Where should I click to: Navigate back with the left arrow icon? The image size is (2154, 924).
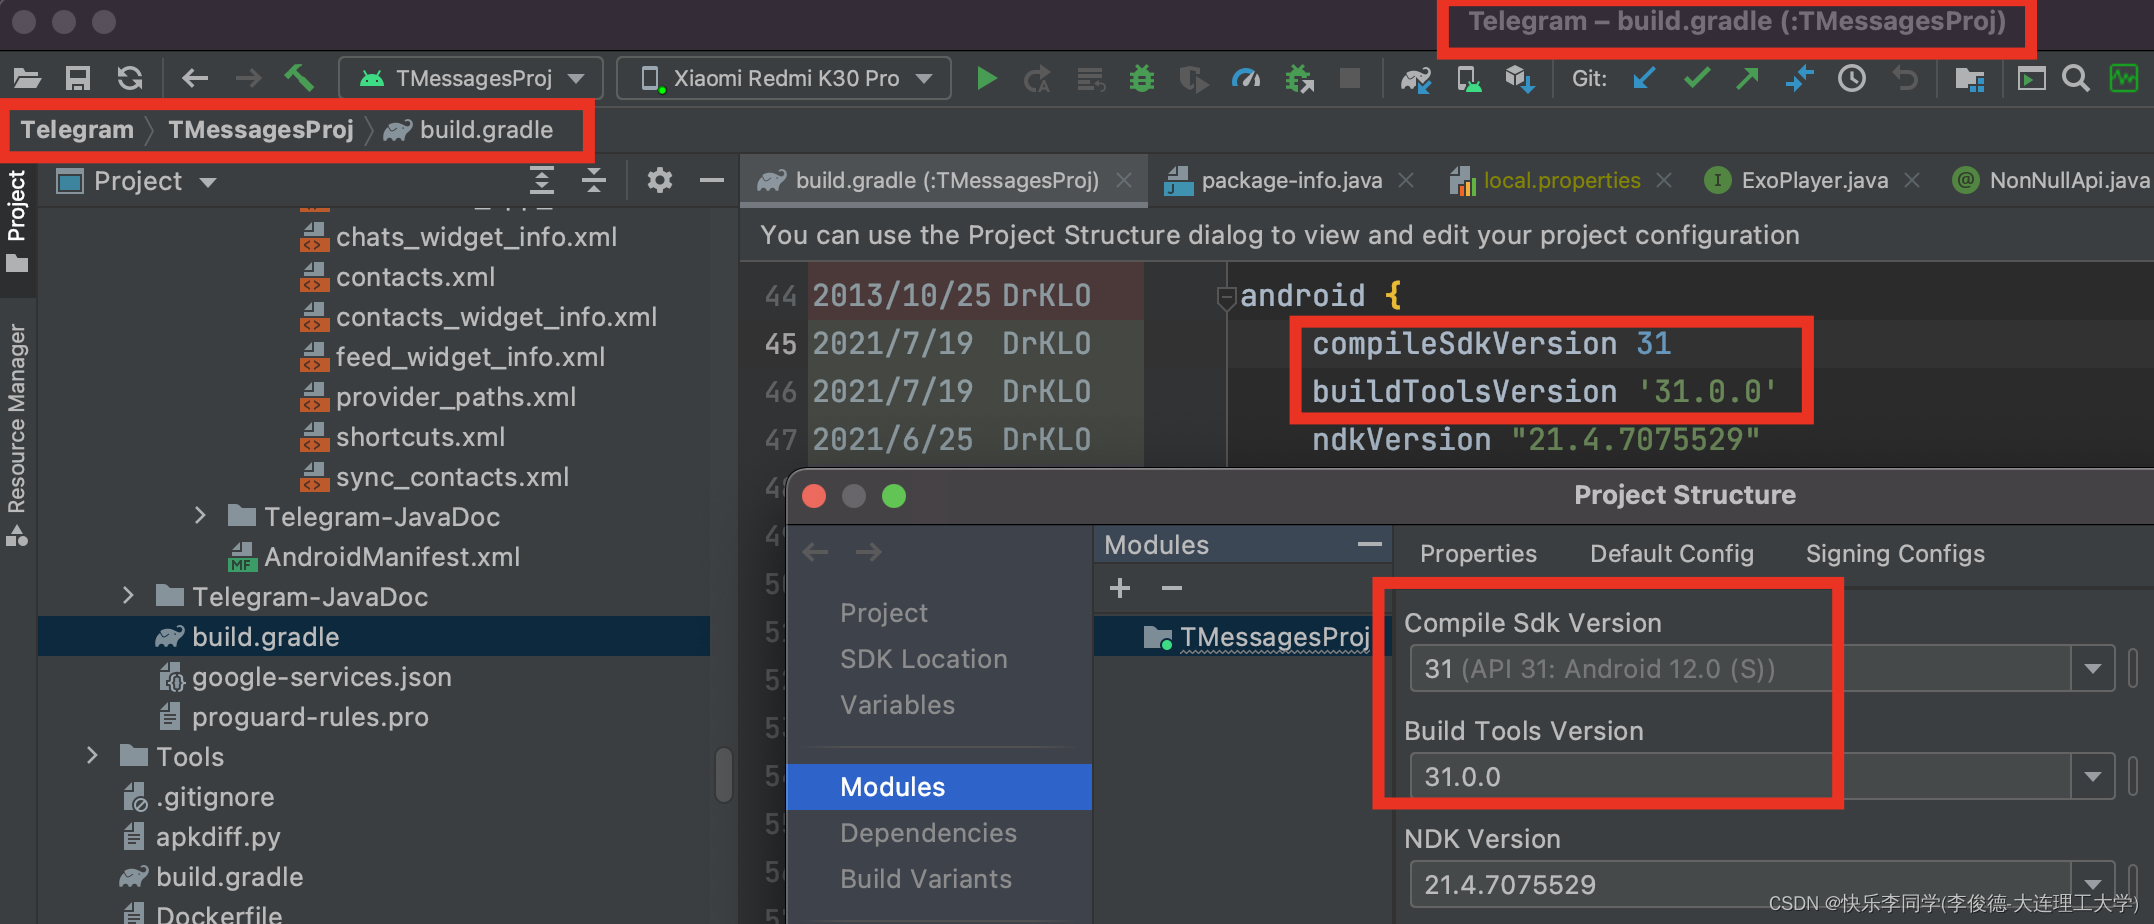195,78
